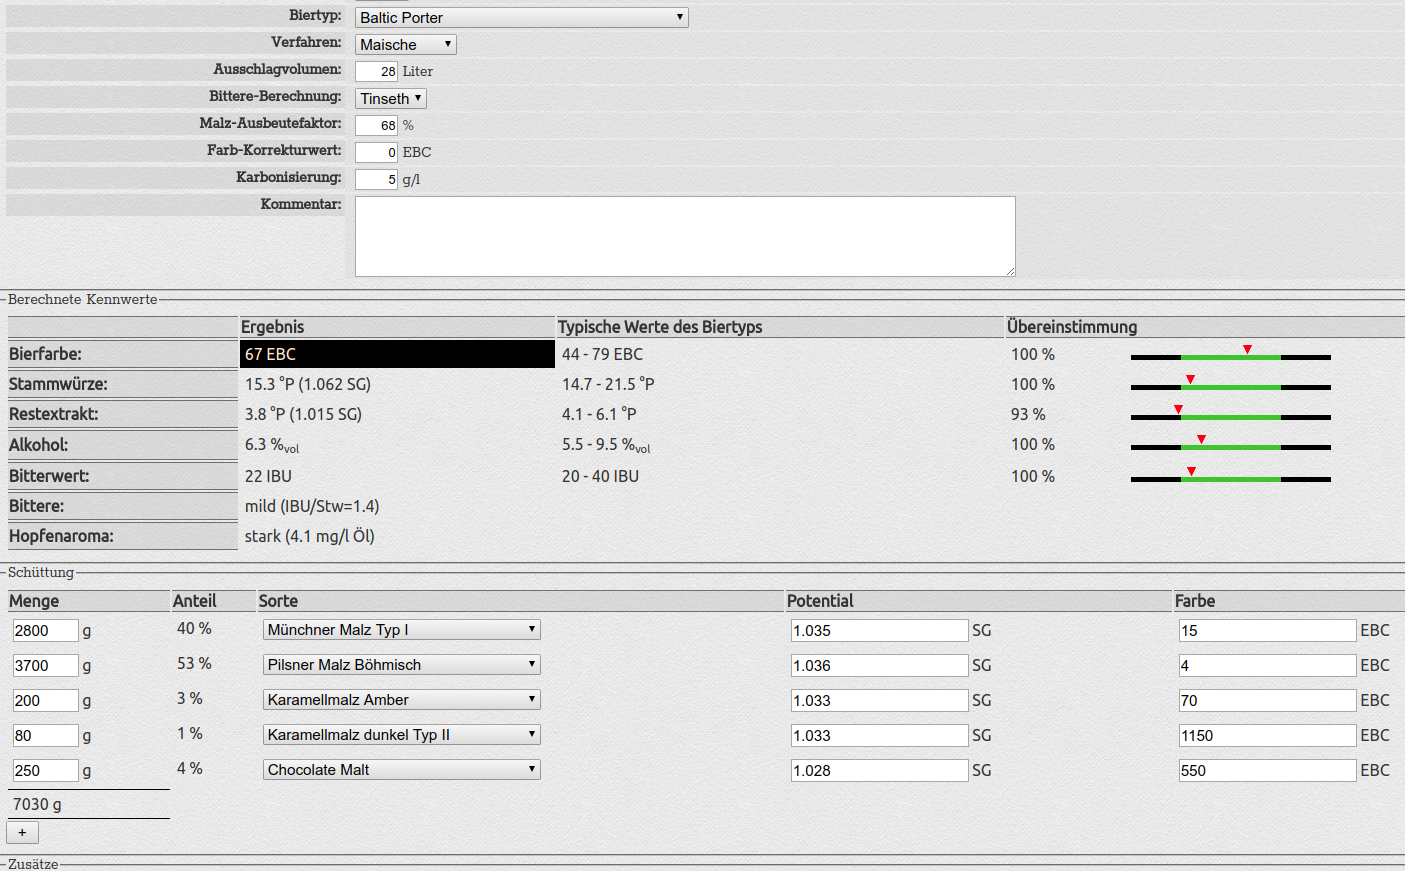Open the Münchner Malz Typ I dropdown
Image resolution: width=1405 pixels, height=871 pixels.
point(402,629)
